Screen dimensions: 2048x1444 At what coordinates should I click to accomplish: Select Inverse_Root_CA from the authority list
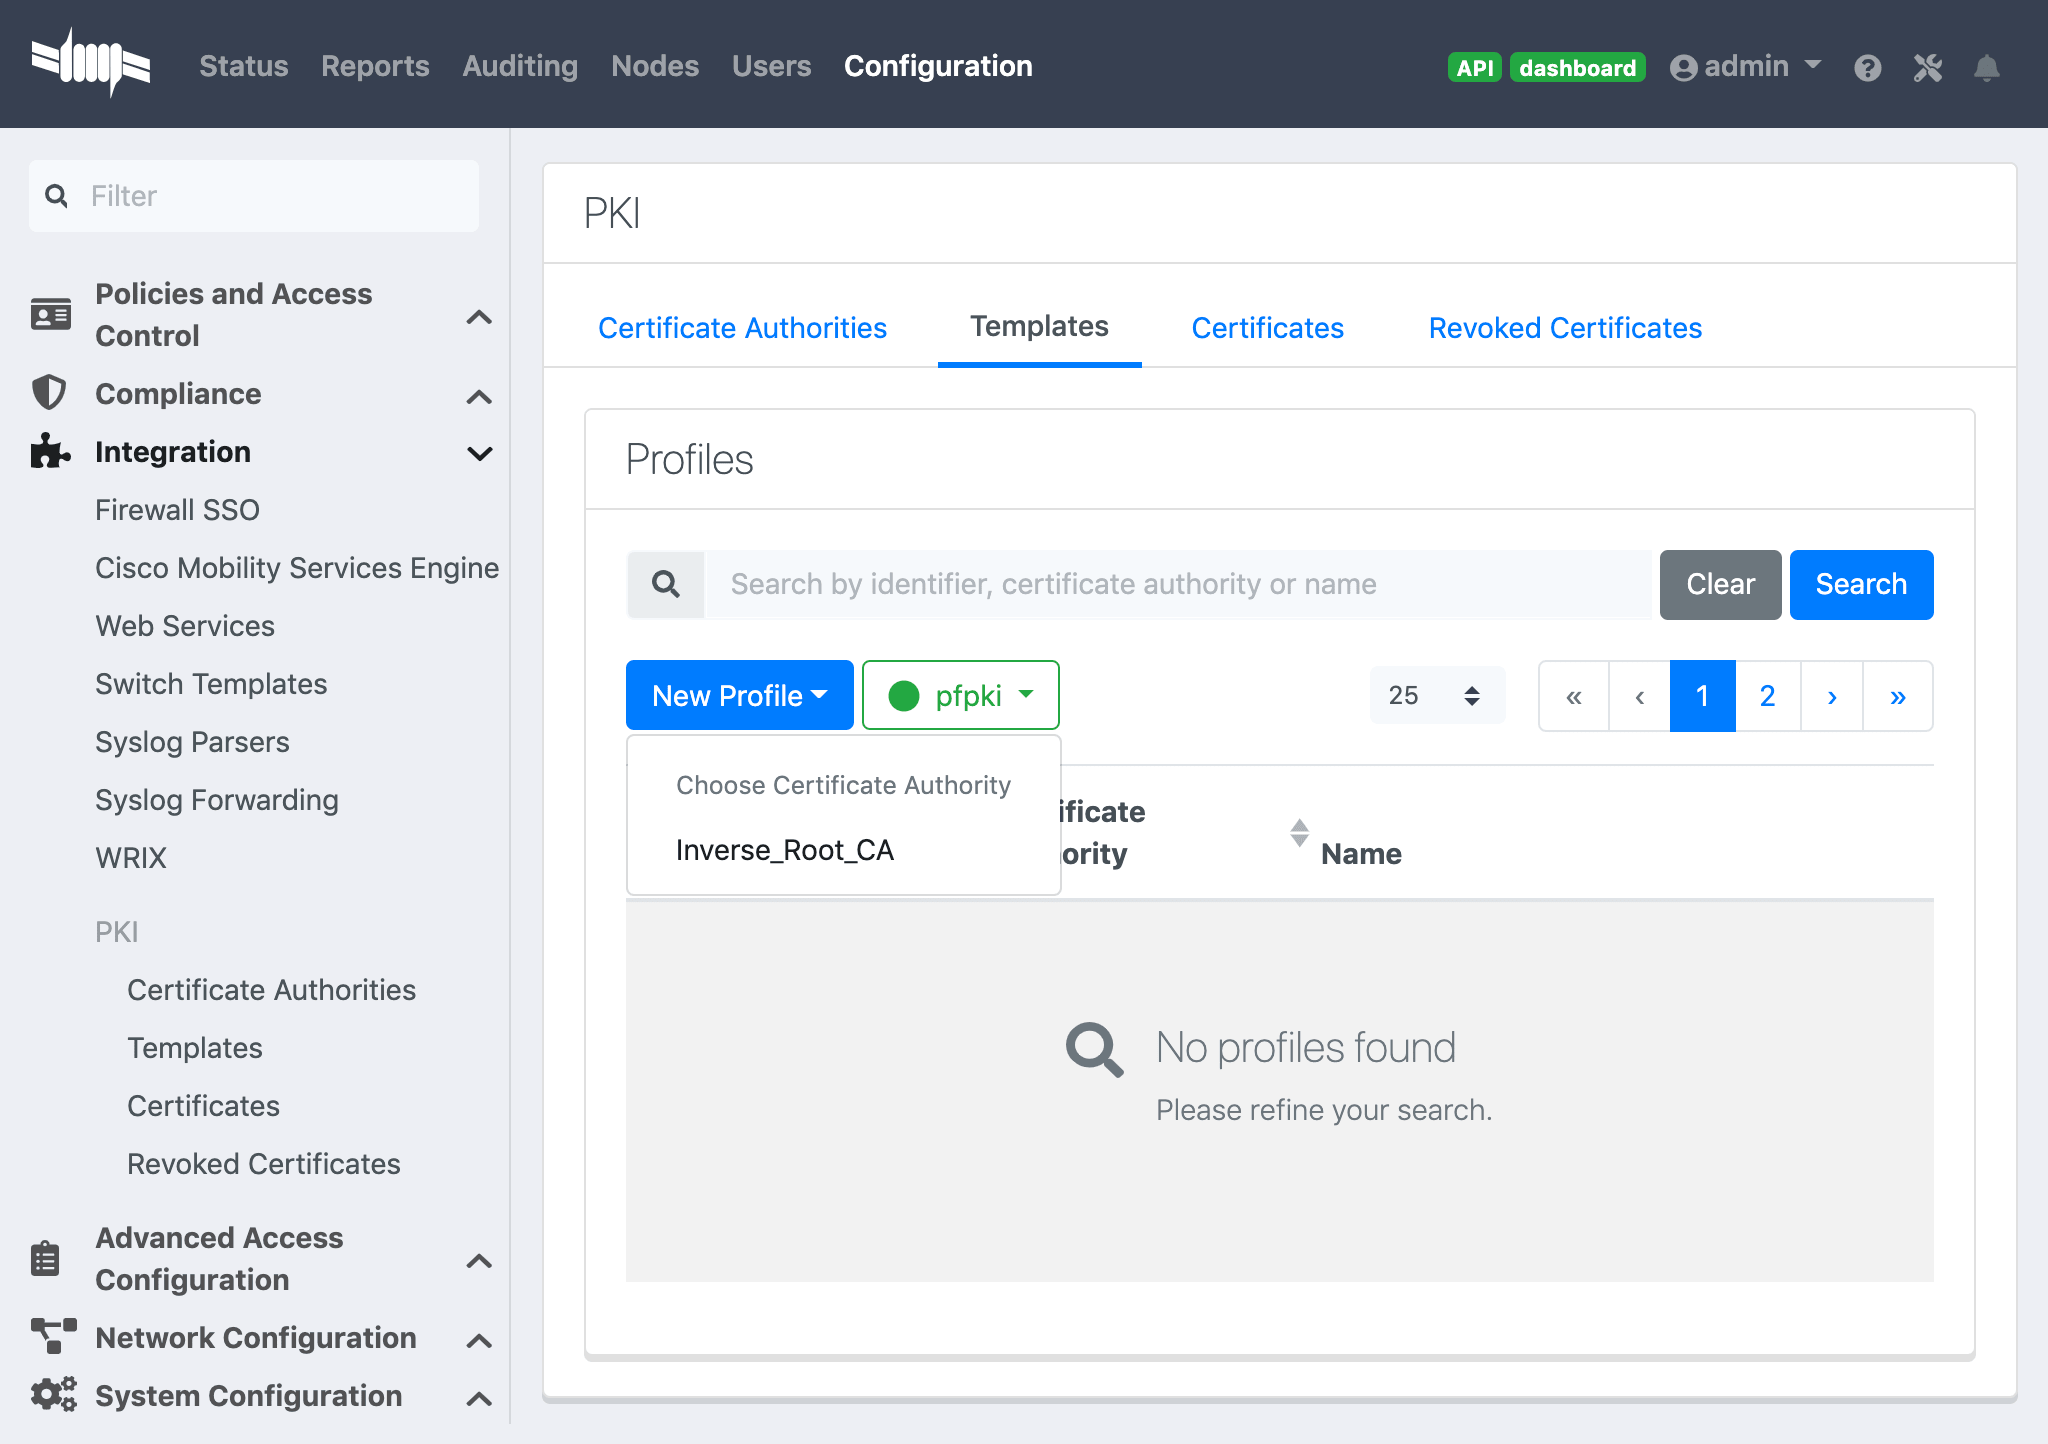point(786,850)
